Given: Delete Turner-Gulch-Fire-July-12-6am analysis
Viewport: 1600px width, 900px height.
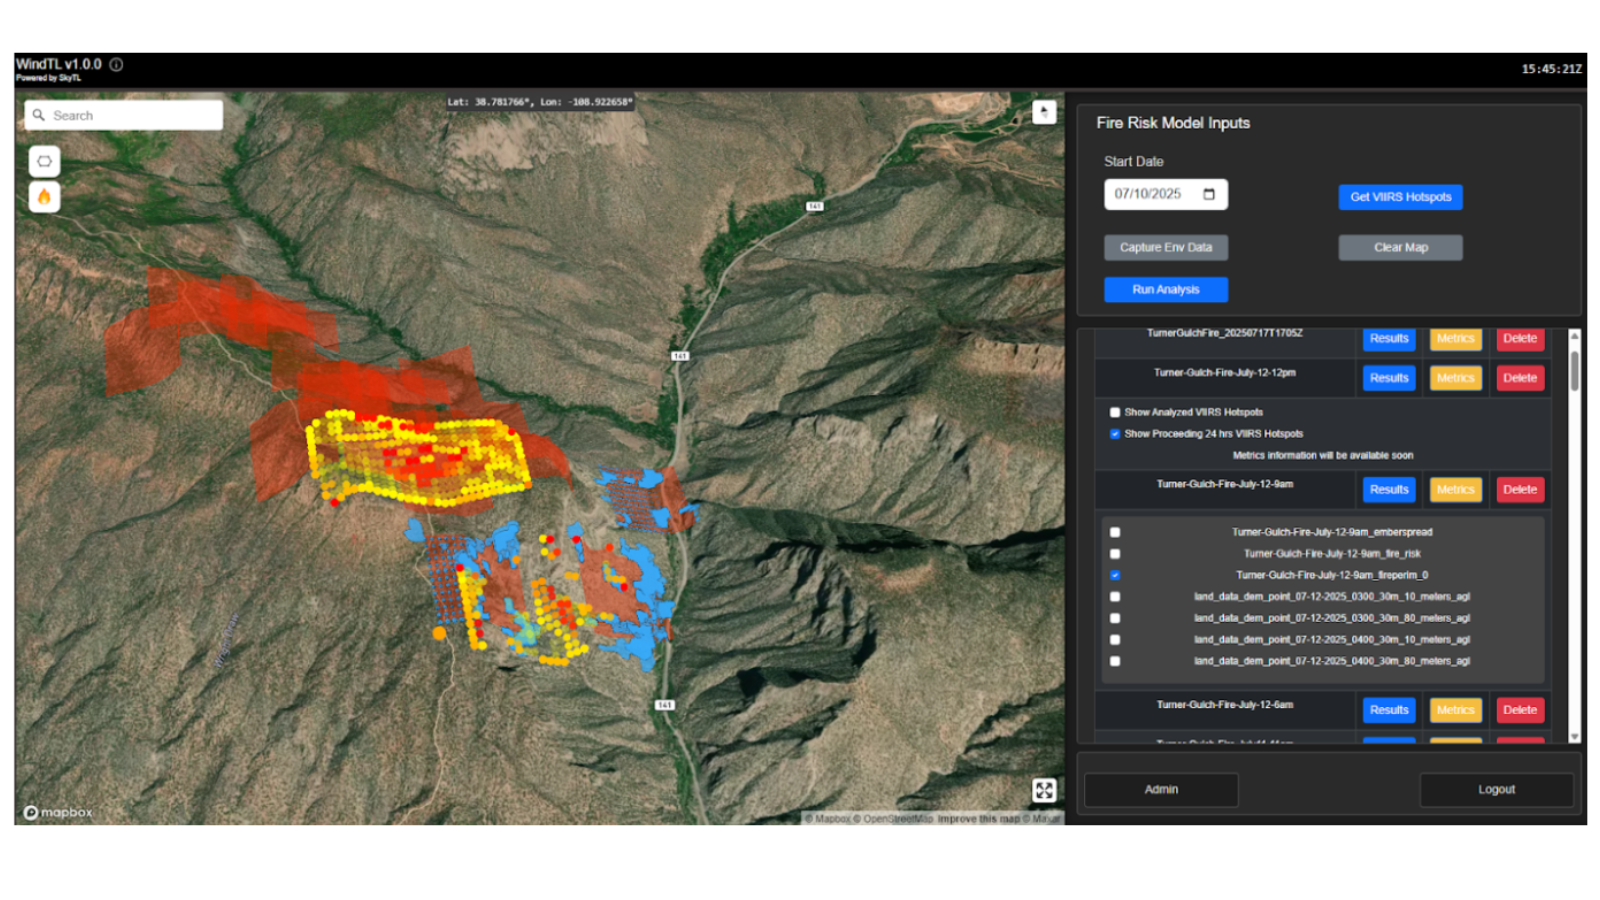Looking at the screenshot, I should pos(1520,710).
